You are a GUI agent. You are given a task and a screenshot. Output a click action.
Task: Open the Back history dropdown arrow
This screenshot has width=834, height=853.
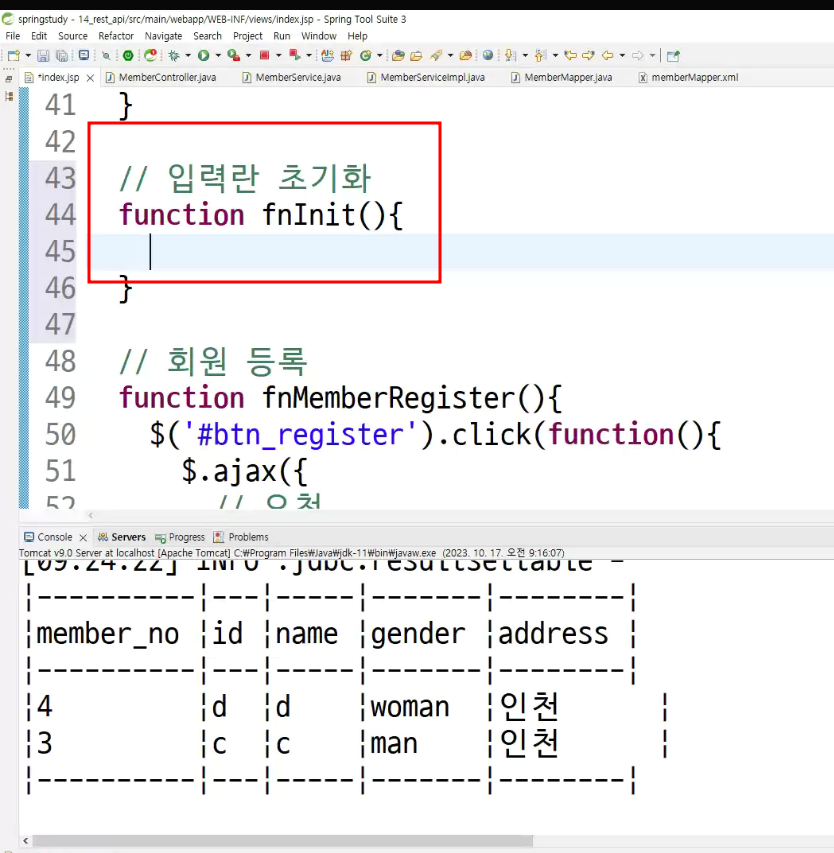coord(622,55)
